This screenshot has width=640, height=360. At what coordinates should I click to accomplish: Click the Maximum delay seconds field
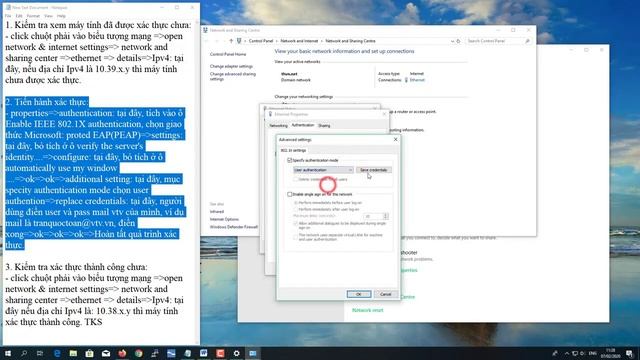coord(373,216)
